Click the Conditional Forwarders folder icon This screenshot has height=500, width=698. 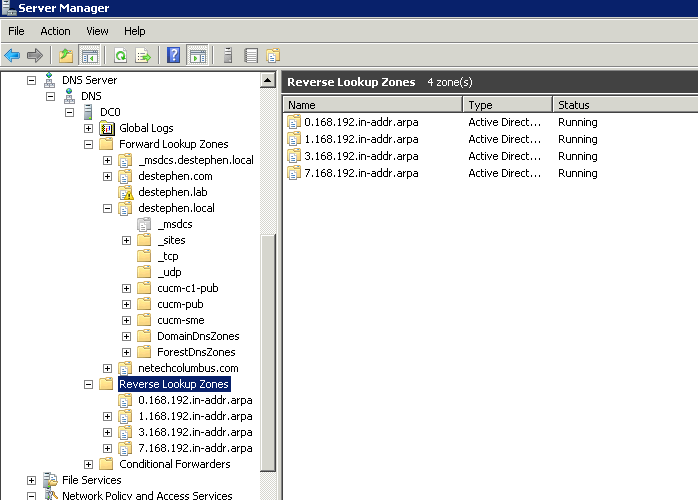(x=106, y=464)
